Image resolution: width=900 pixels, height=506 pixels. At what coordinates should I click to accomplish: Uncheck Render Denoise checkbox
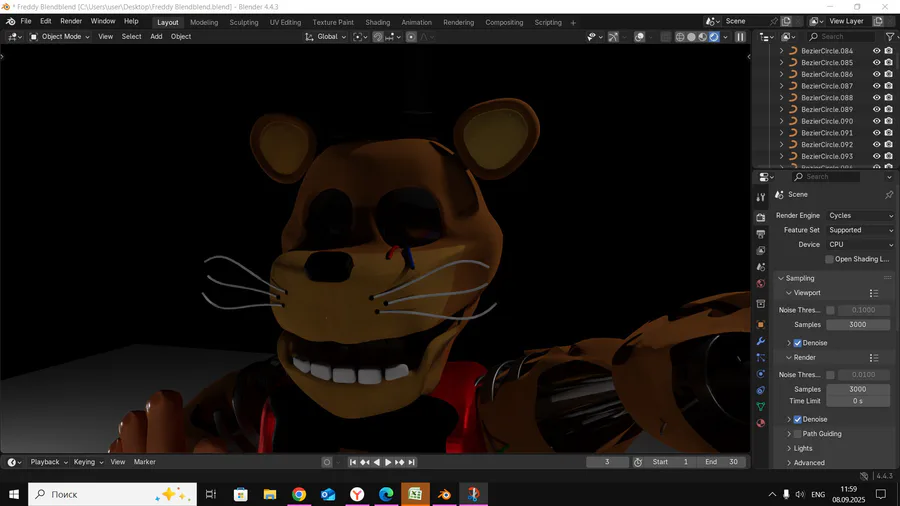click(797, 419)
